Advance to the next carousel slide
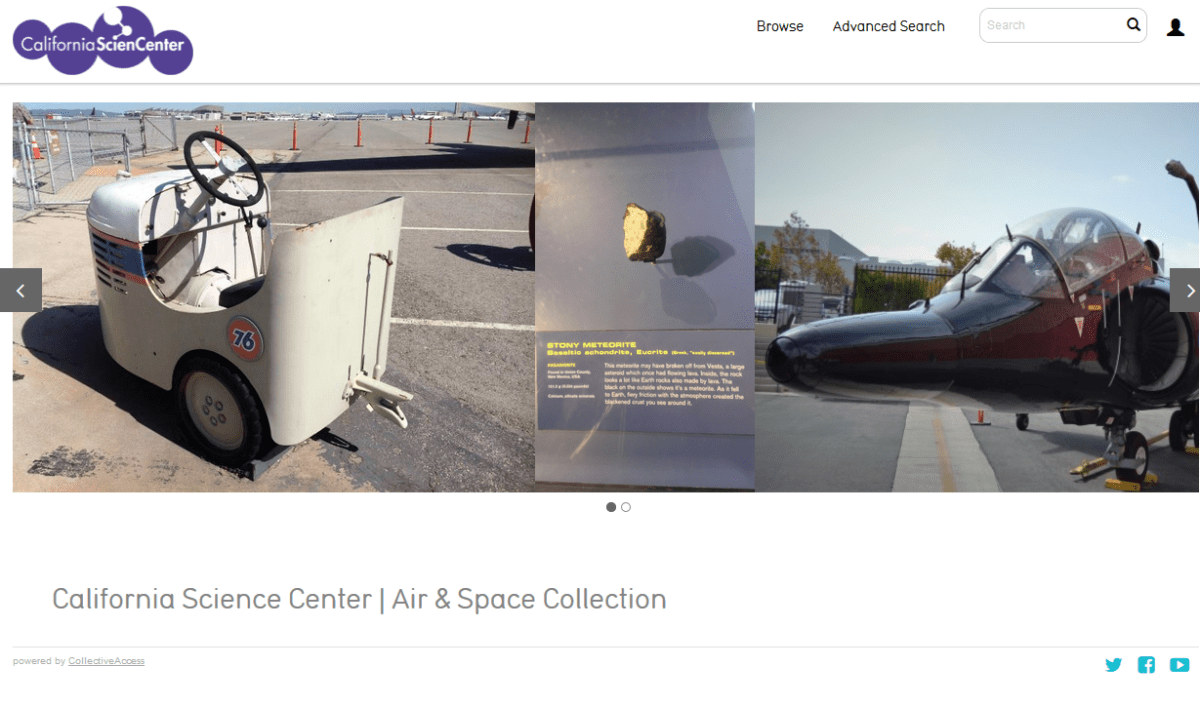 1185,290
